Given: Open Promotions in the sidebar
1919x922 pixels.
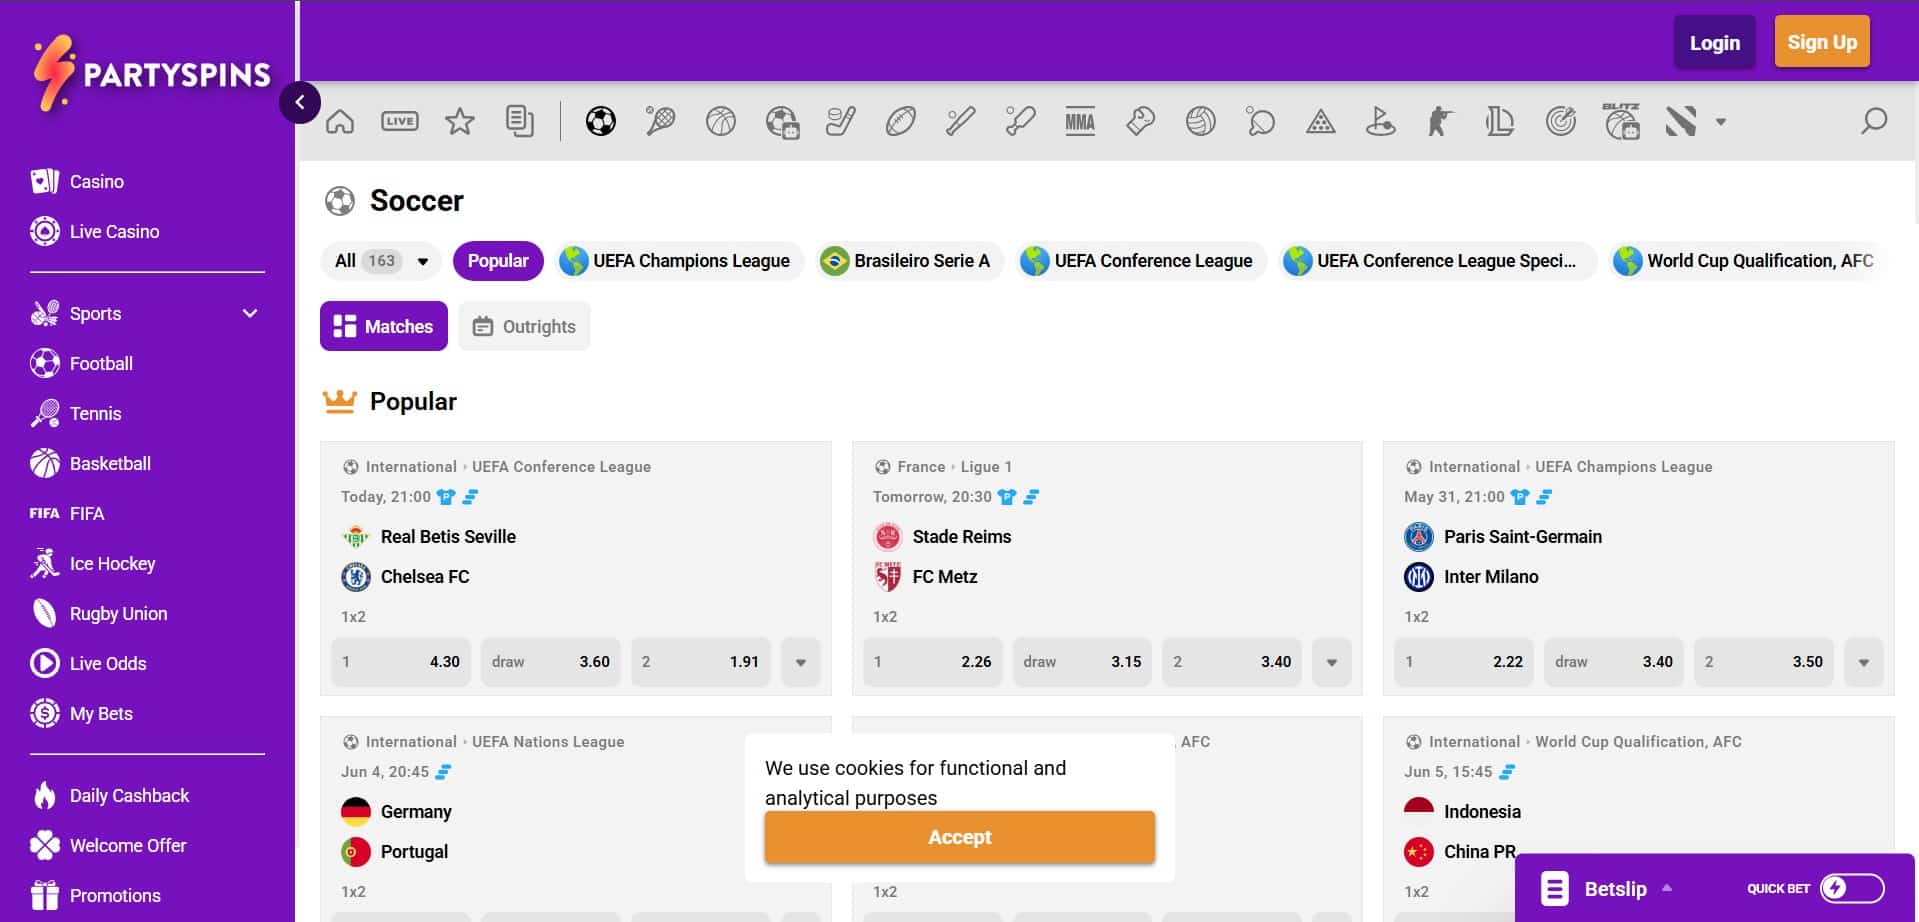Looking at the screenshot, I should (x=96, y=895).
